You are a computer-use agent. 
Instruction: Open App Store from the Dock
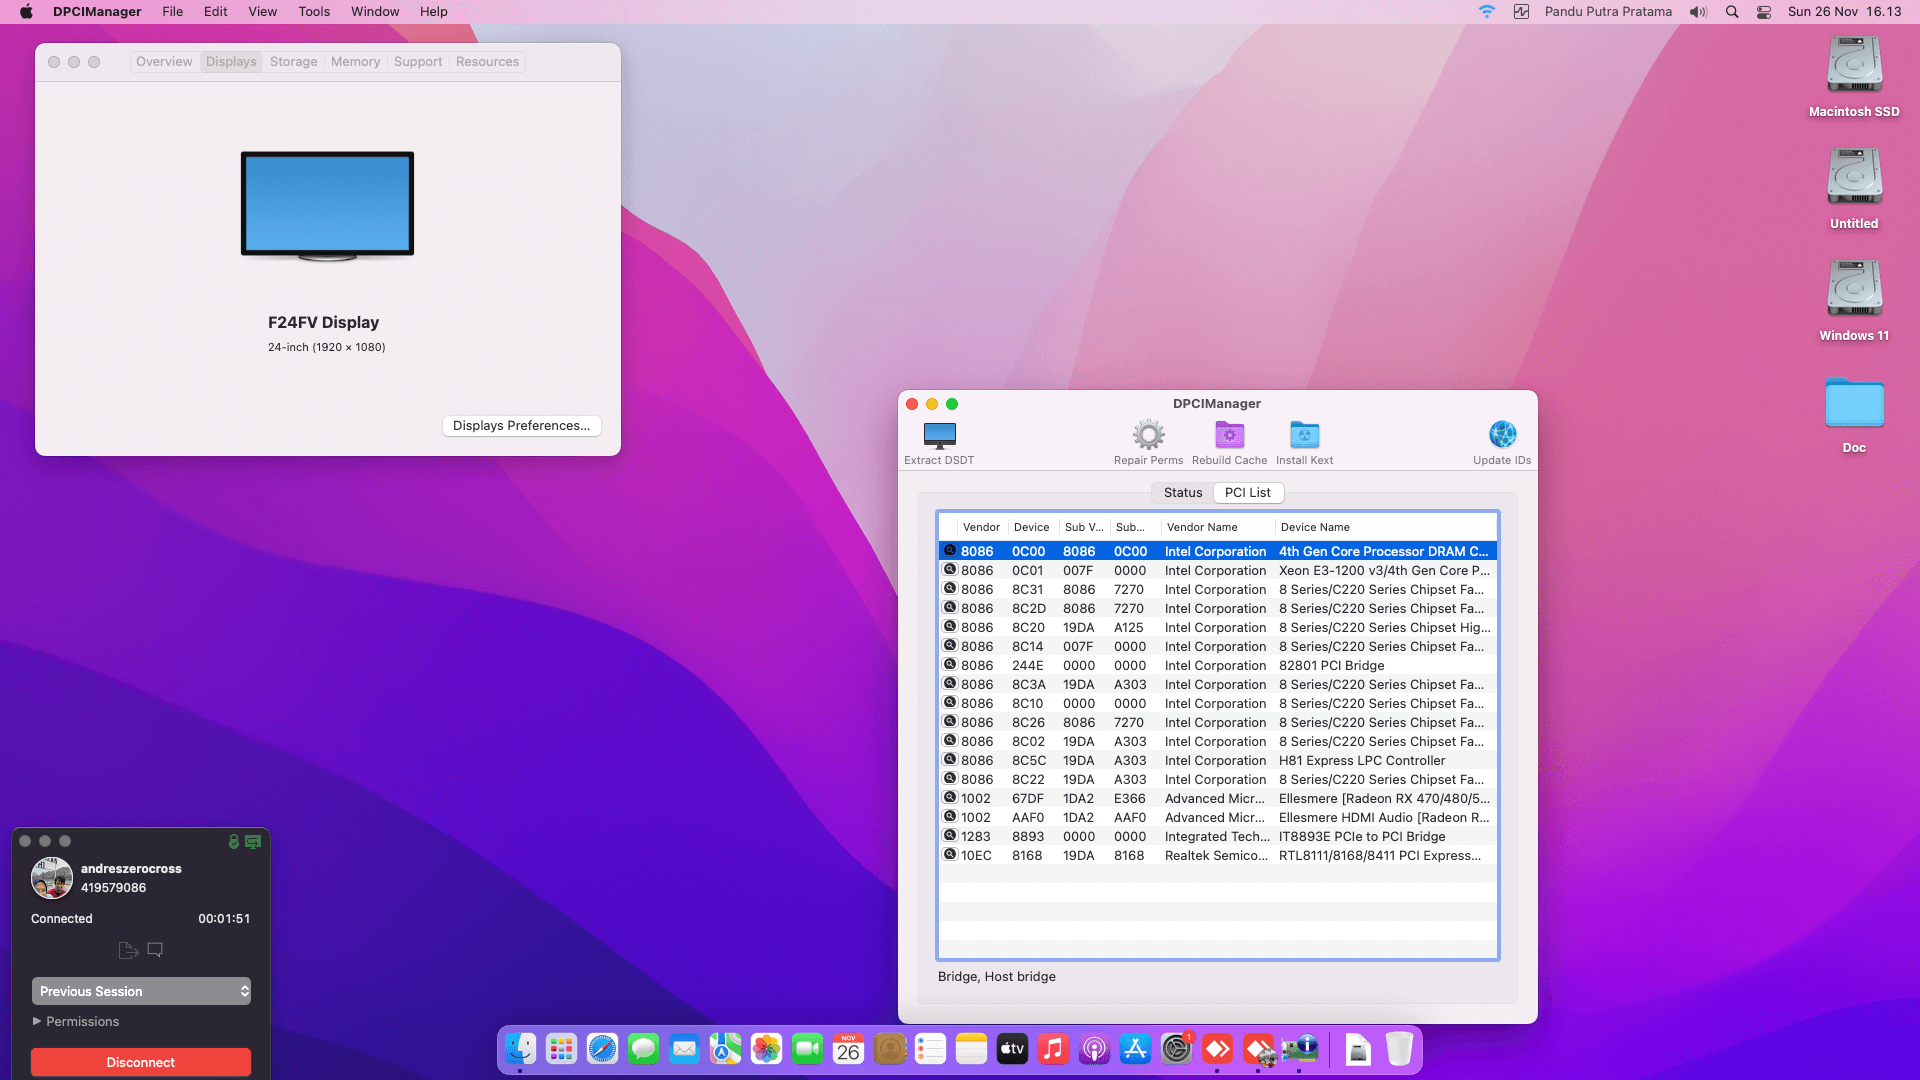(x=1135, y=1049)
